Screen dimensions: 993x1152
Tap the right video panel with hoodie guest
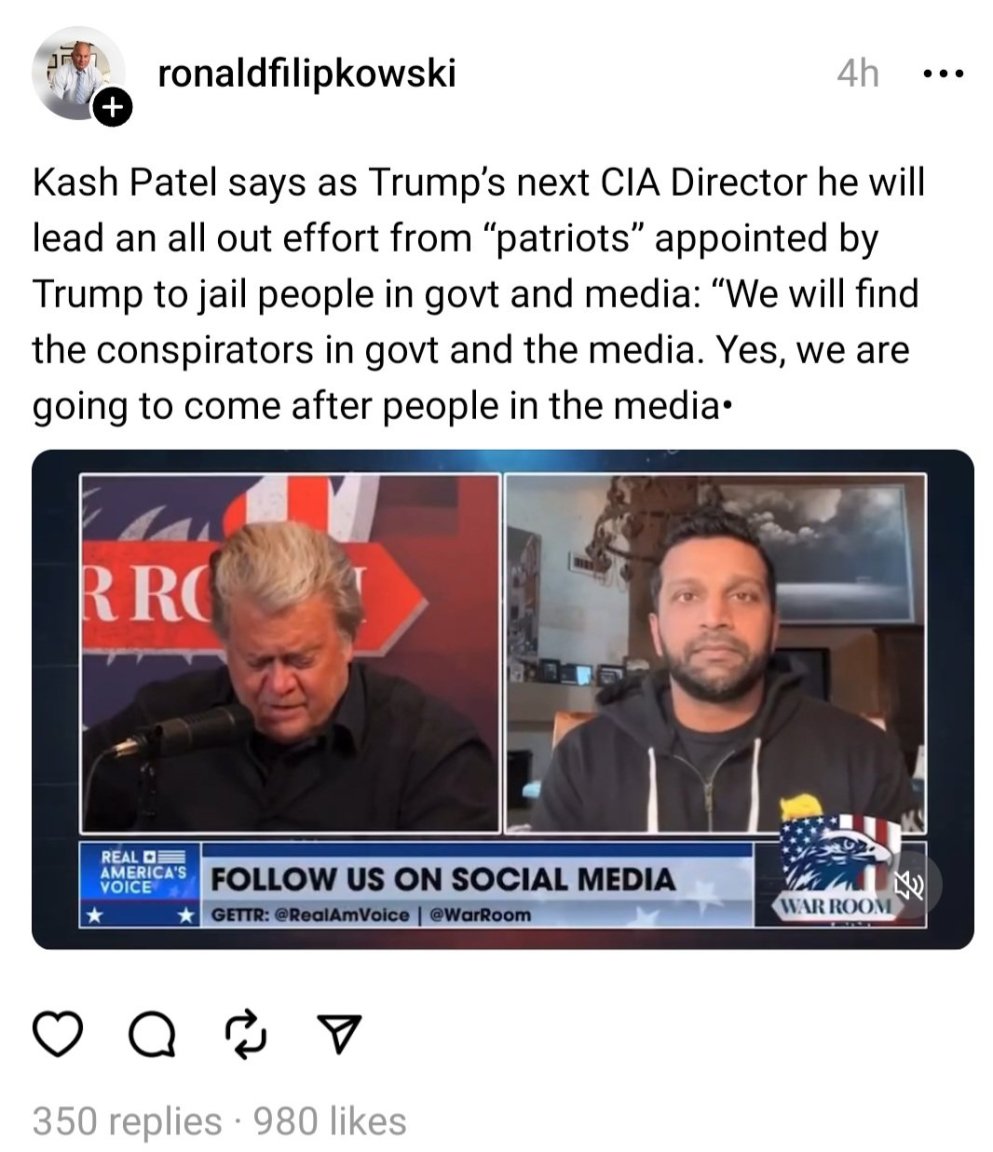(x=716, y=653)
